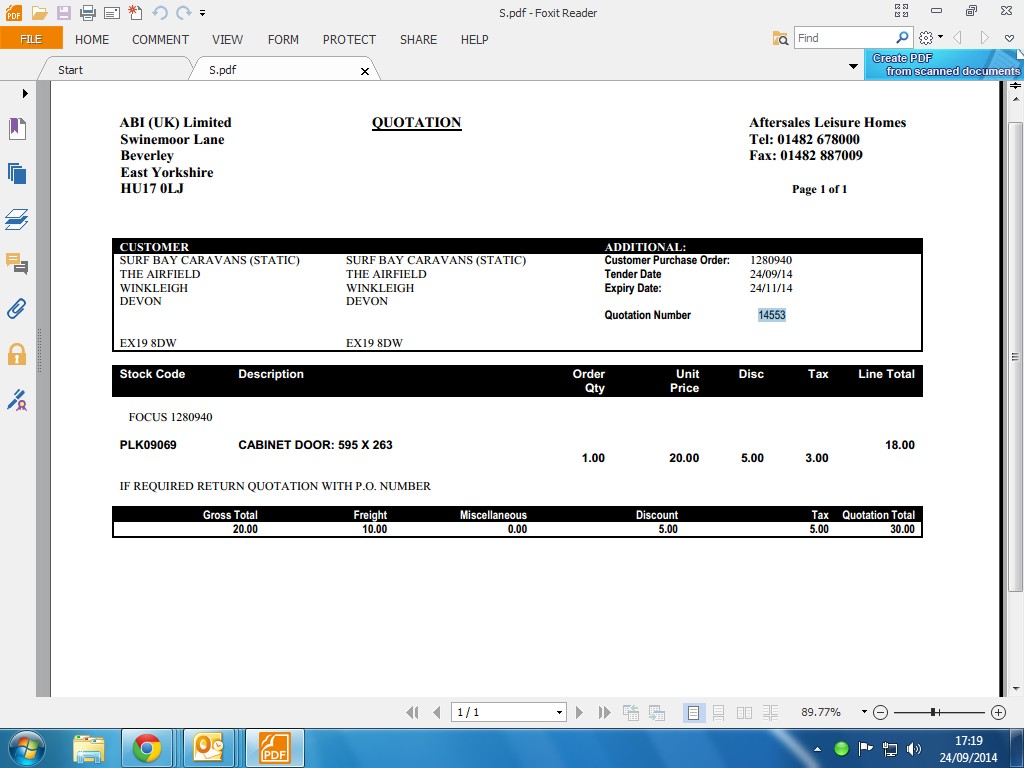Click the Create PDF from scanned documents banner
1024x768 pixels.
(944, 65)
